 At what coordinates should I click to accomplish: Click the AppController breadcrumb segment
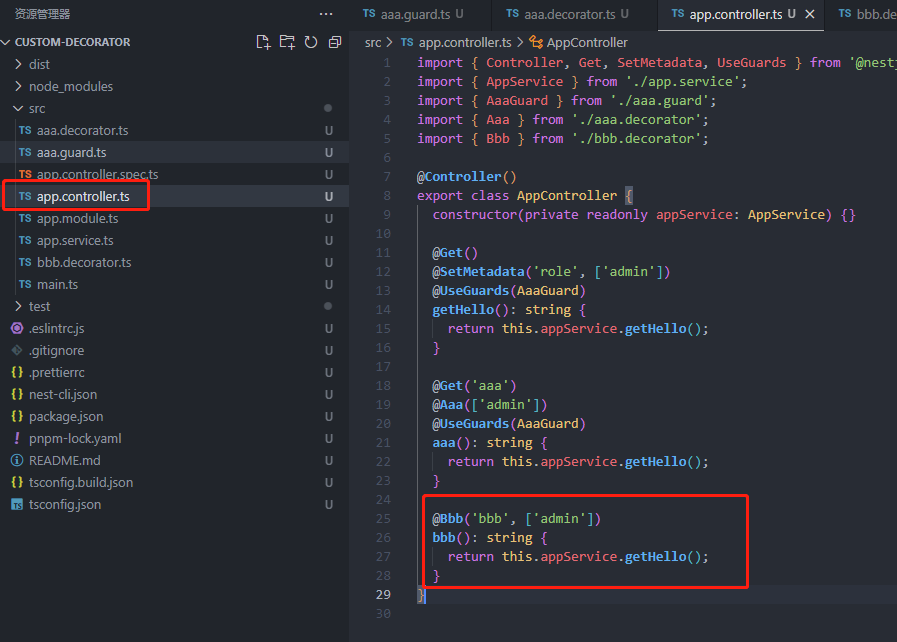click(x=587, y=42)
